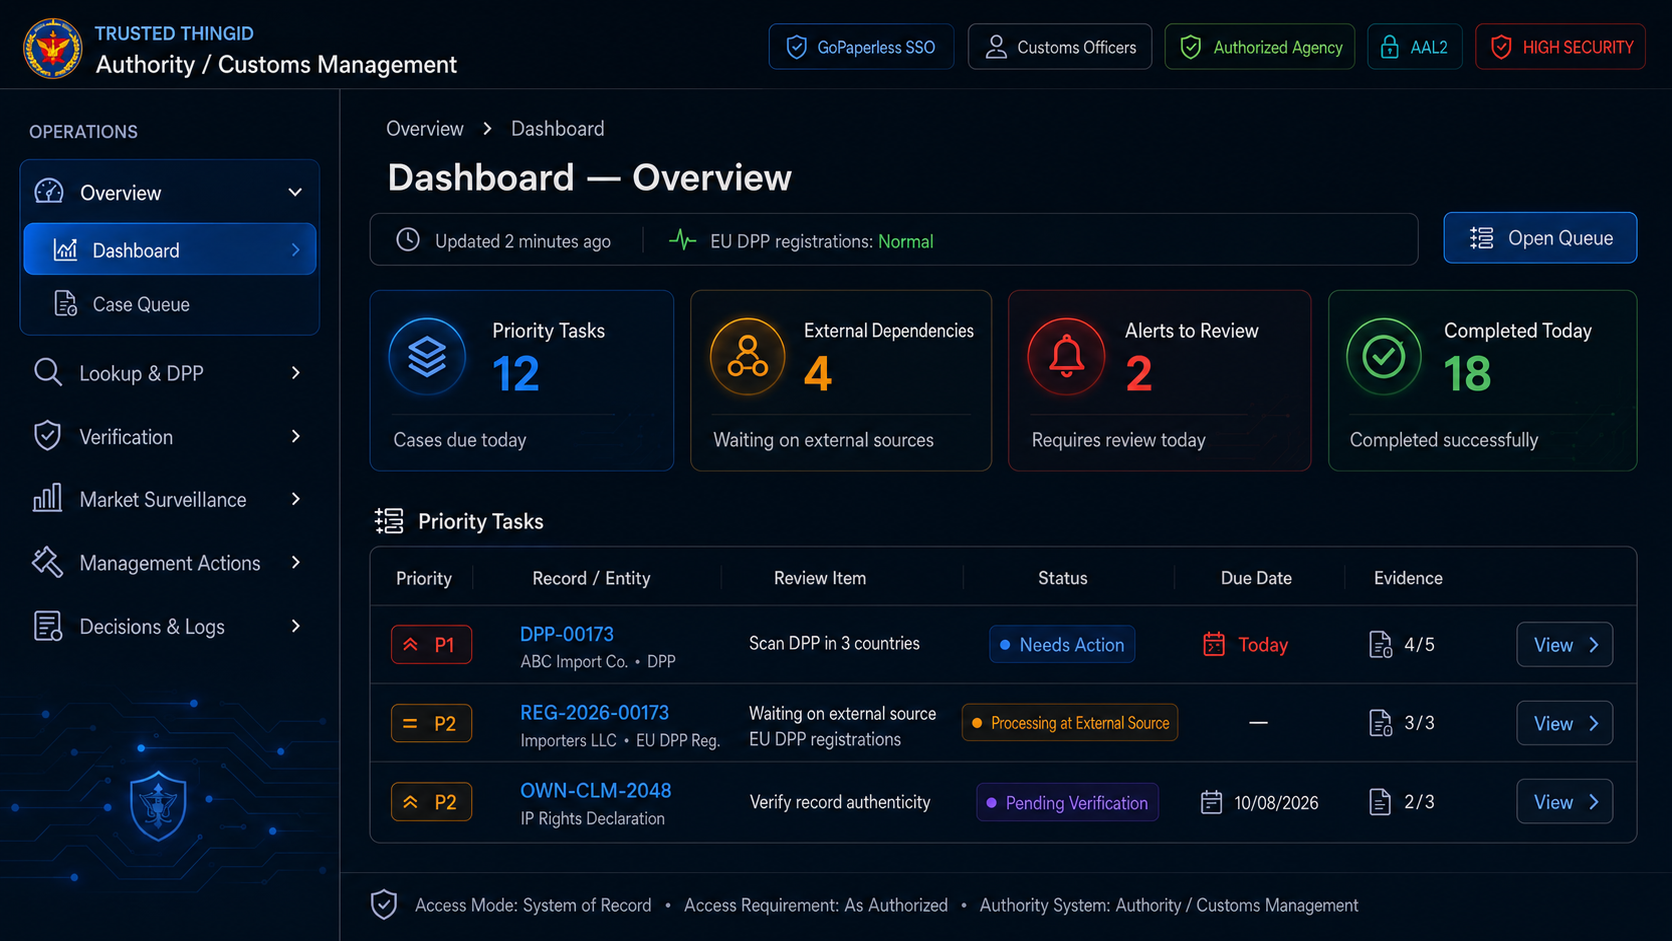Click the High Security red shield icon

pos(1501,47)
